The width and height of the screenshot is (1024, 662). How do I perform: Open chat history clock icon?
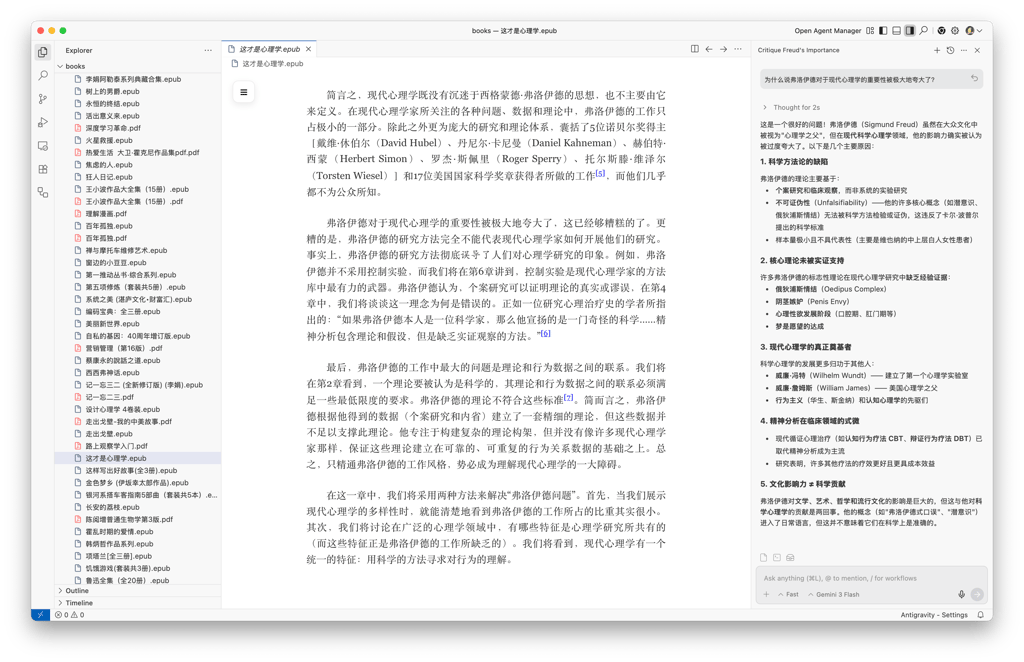pos(950,50)
